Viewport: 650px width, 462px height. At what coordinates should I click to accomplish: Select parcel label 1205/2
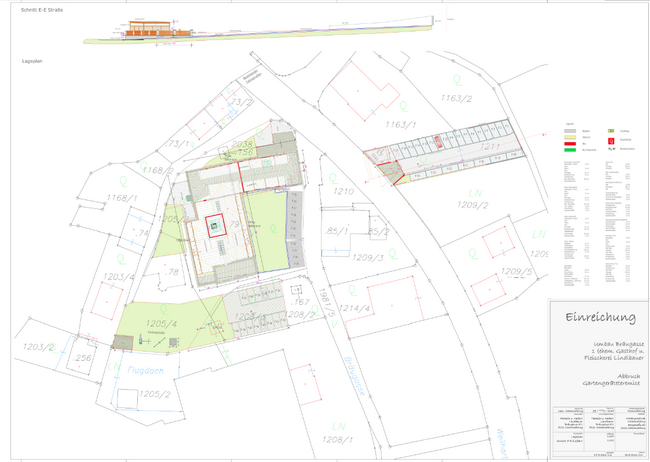click(155, 394)
